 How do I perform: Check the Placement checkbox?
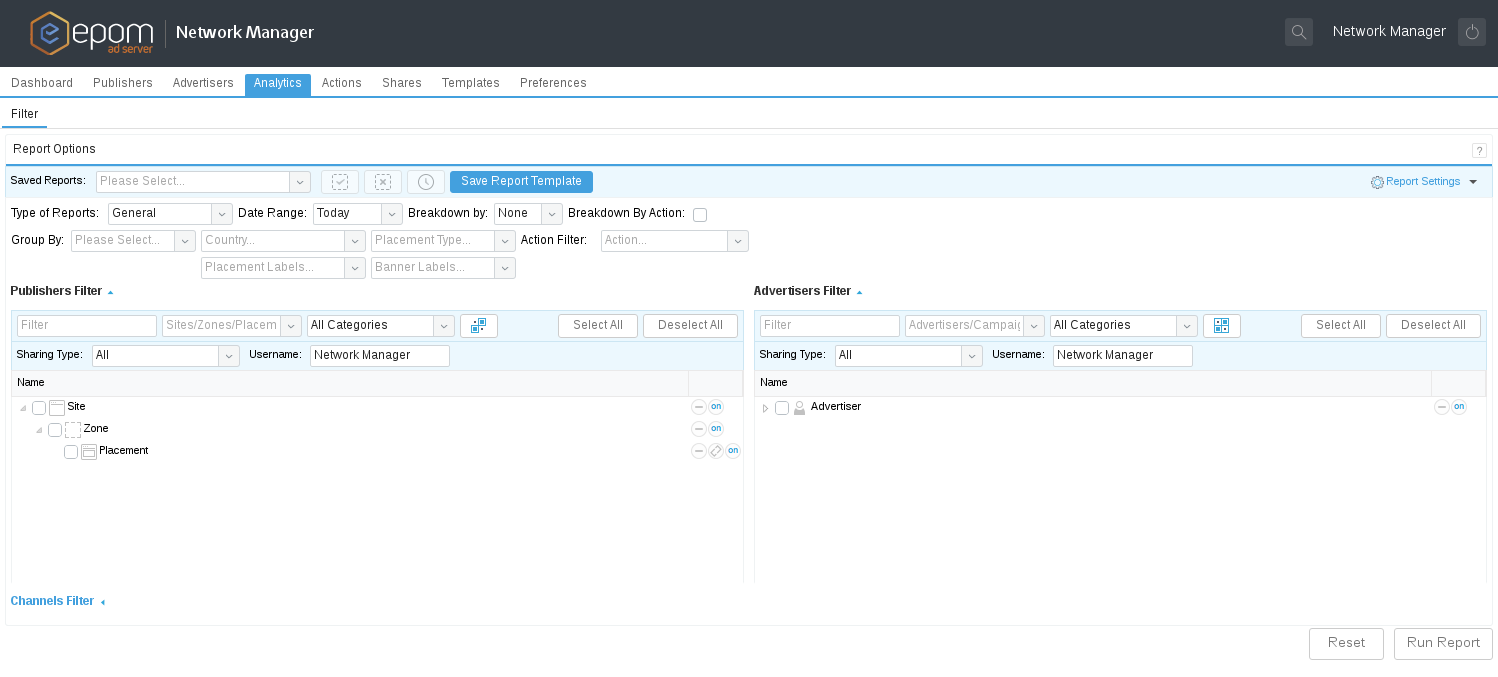[71, 452]
